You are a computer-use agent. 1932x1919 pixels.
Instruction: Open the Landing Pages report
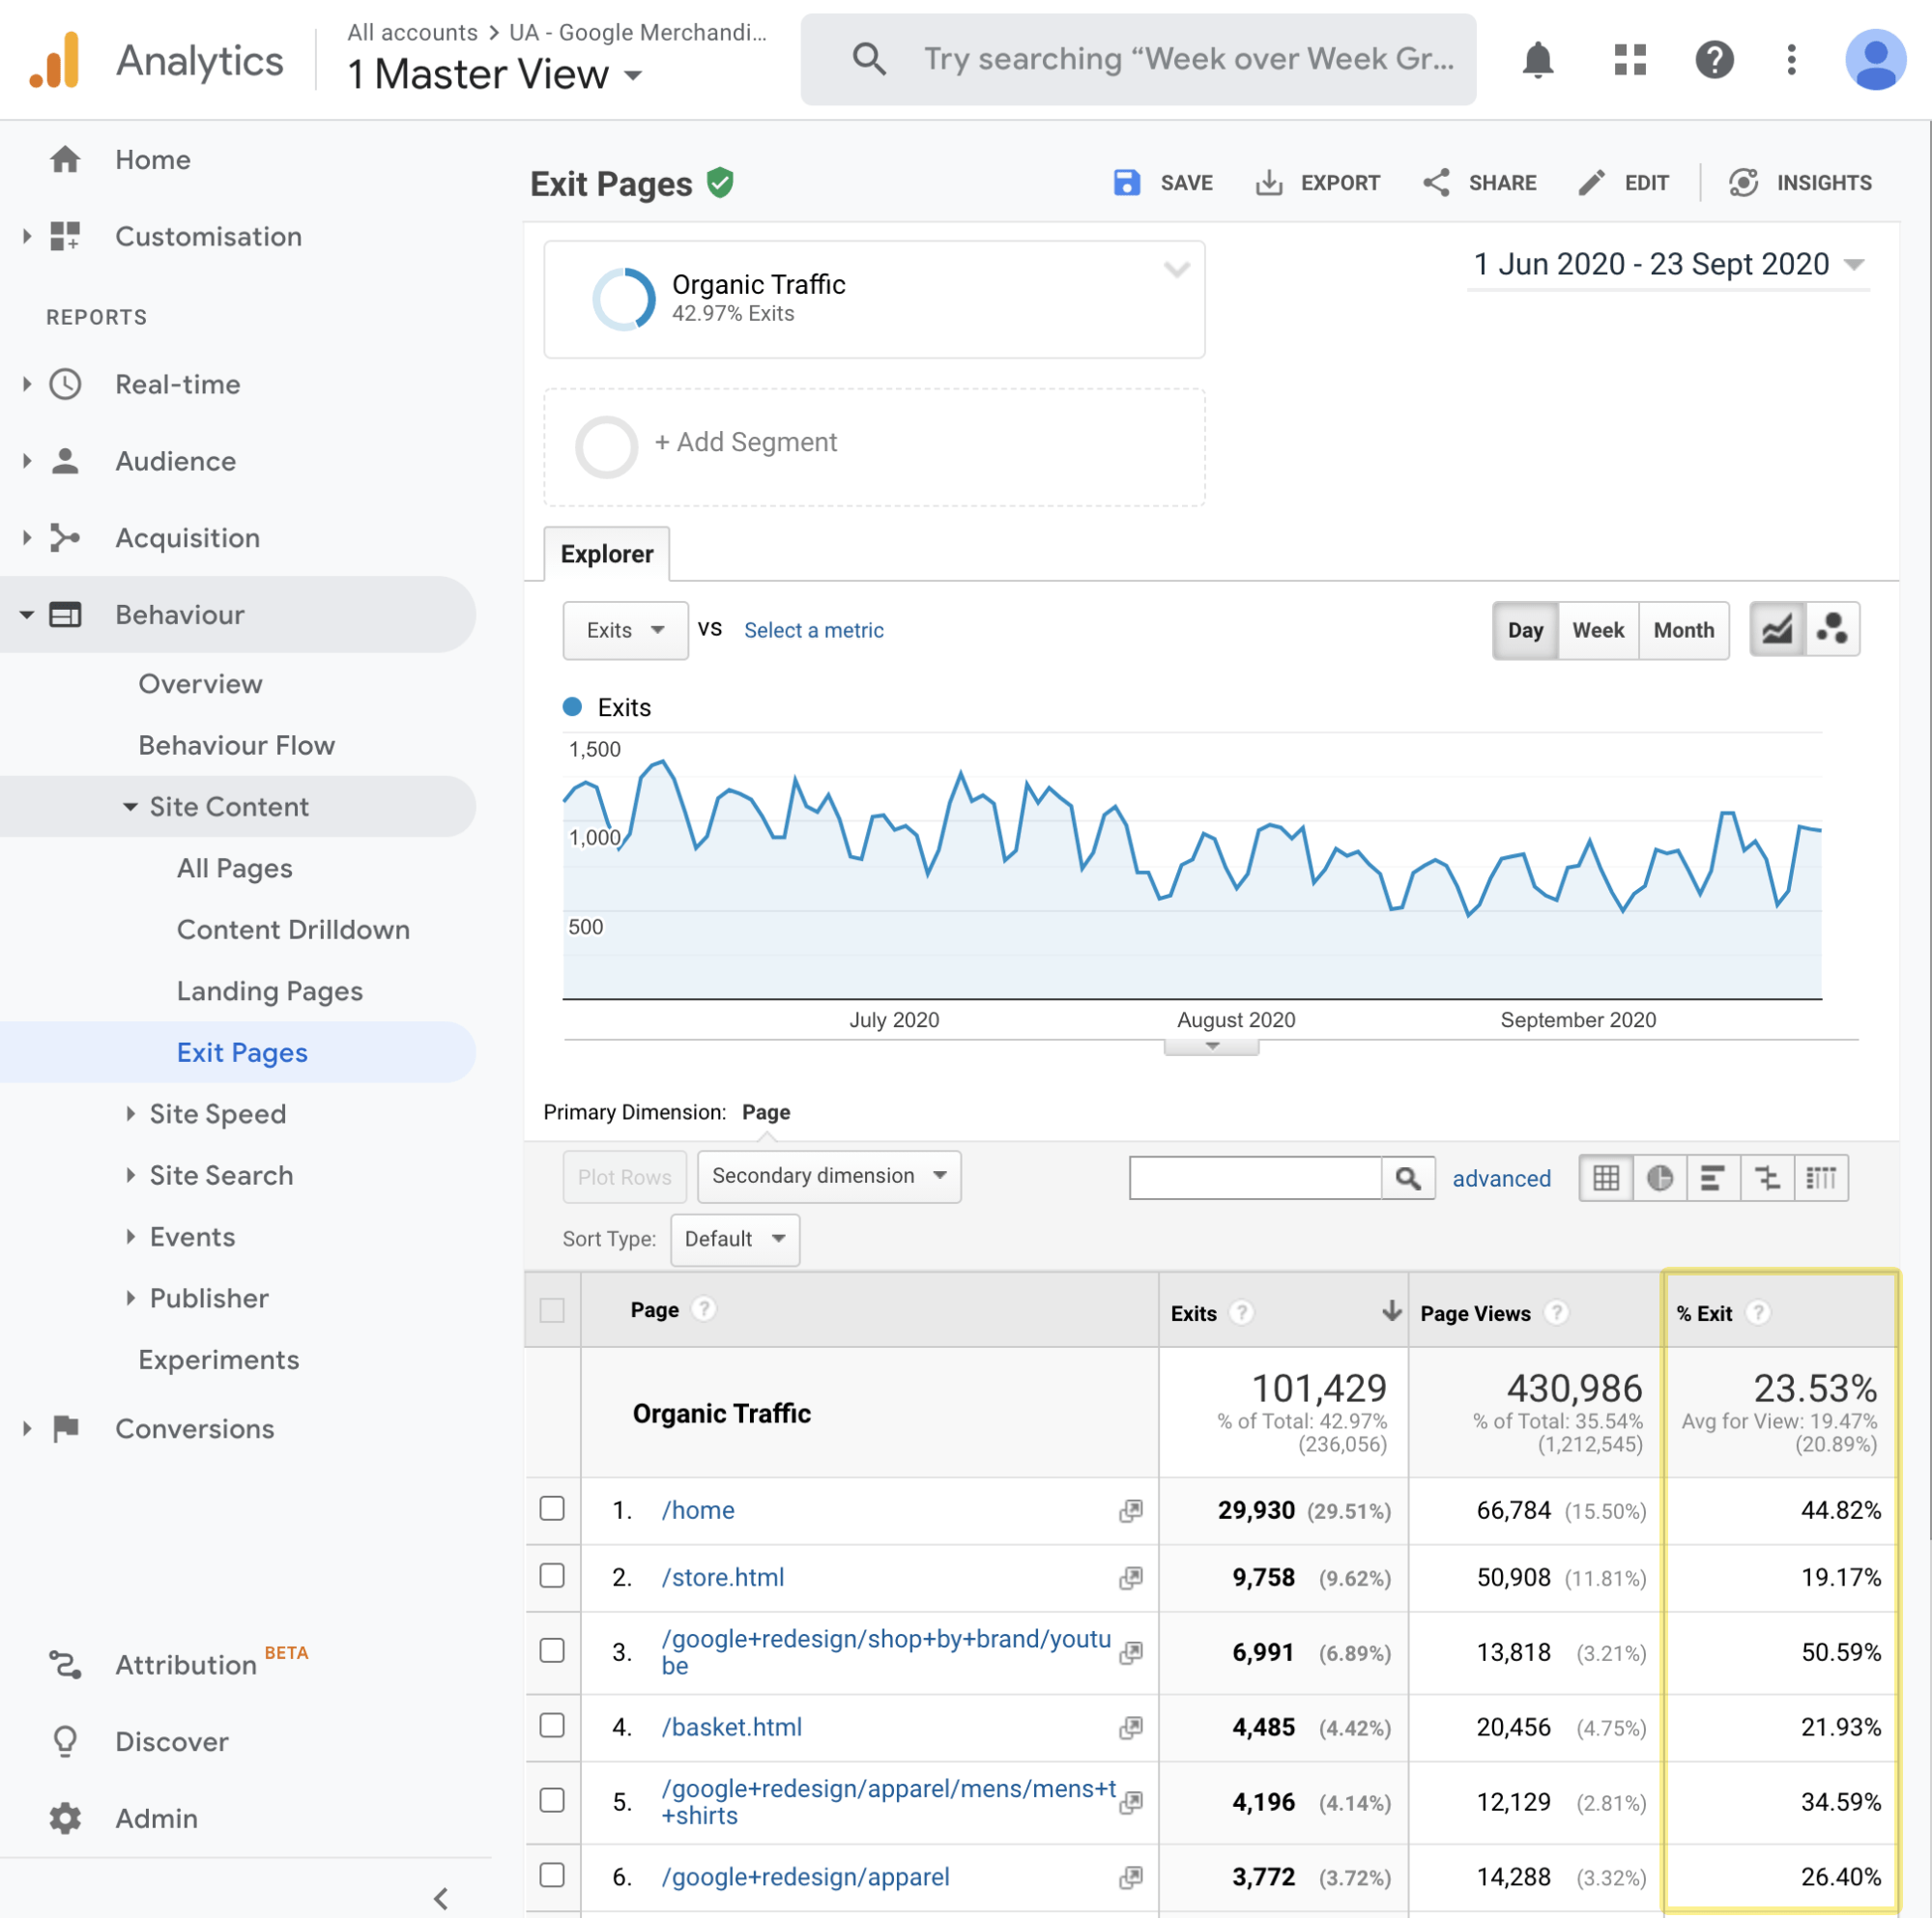coord(269,991)
